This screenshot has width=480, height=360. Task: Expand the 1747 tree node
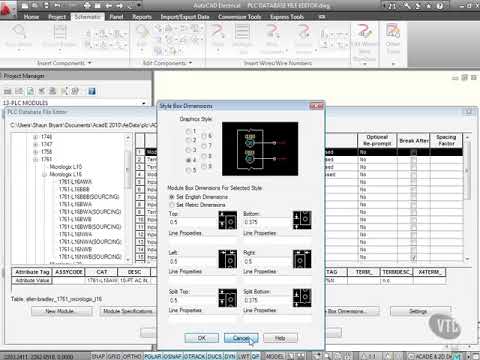pos(35,144)
